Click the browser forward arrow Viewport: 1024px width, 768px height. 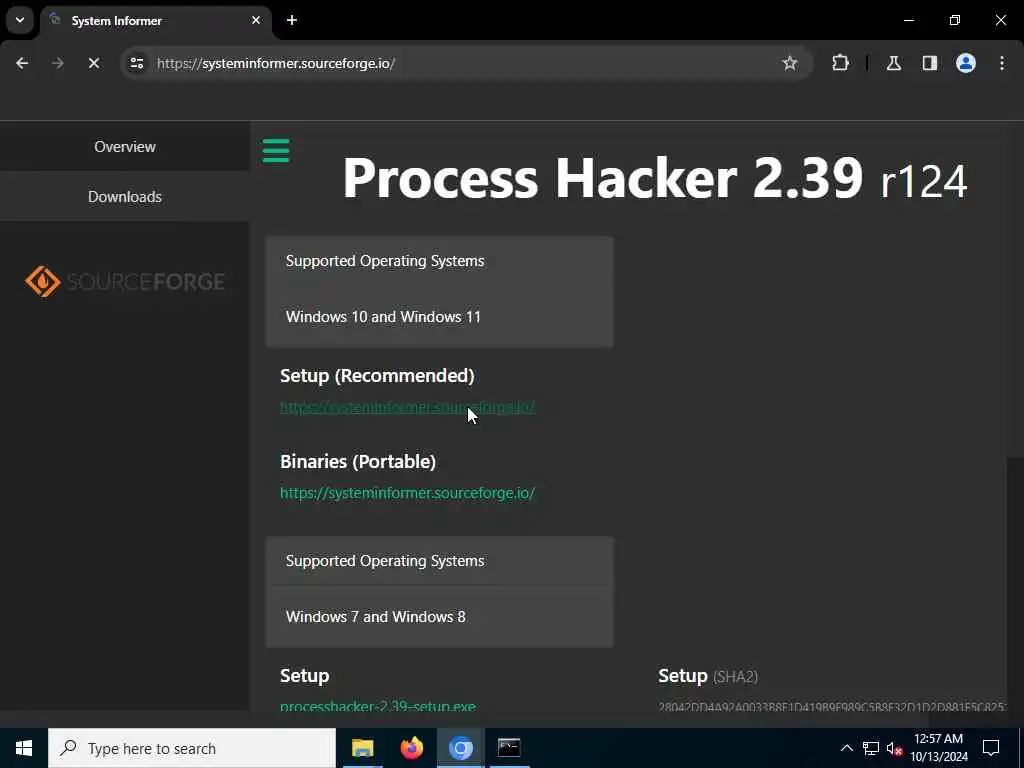pos(58,63)
